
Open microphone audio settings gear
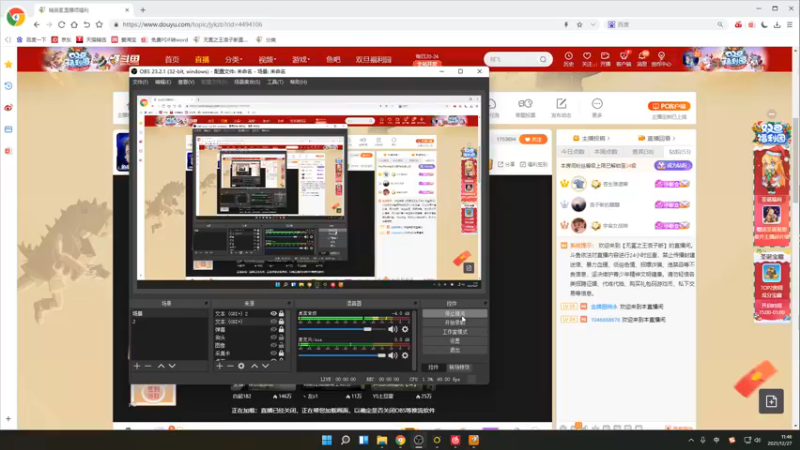(x=405, y=355)
